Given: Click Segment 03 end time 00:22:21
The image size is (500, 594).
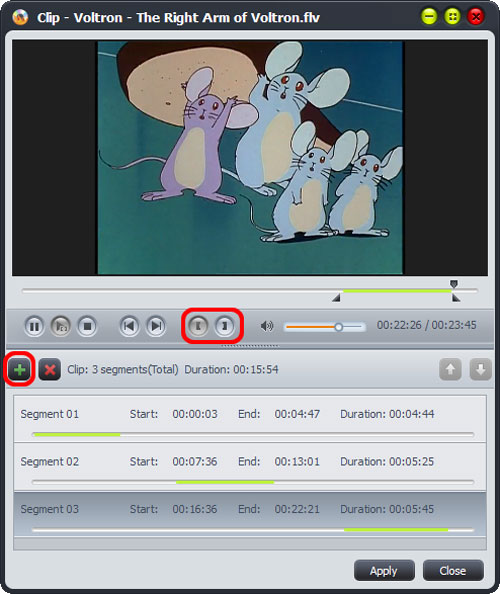Looking at the screenshot, I should tap(297, 509).
